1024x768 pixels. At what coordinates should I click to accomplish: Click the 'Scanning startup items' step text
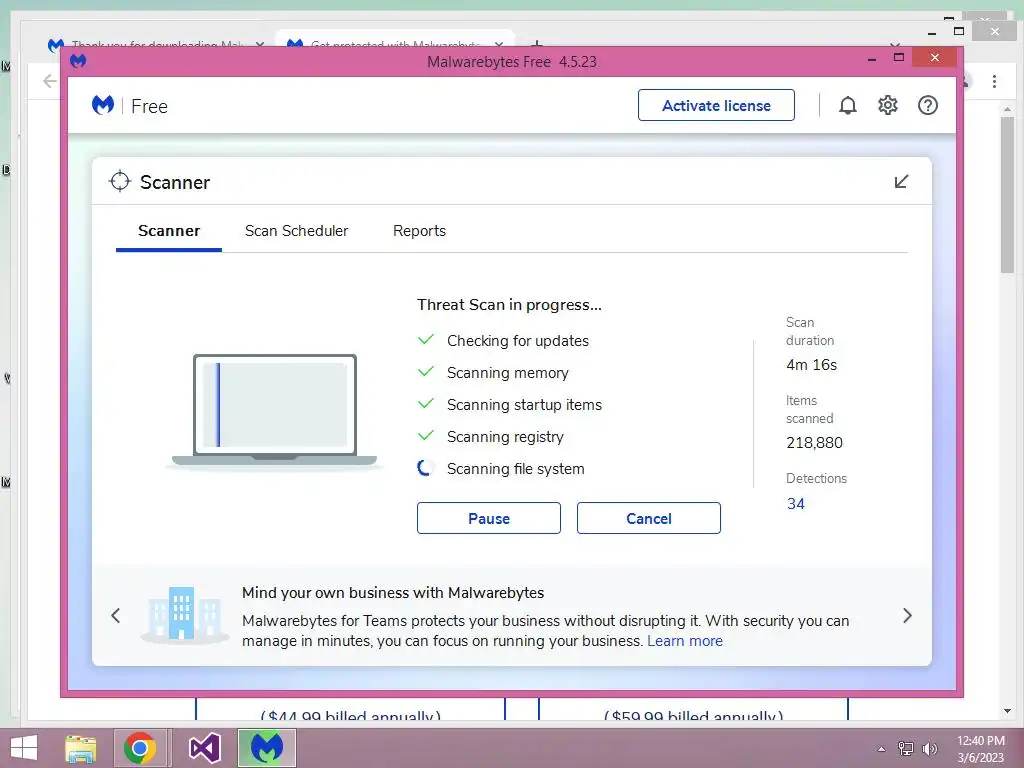click(x=524, y=405)
